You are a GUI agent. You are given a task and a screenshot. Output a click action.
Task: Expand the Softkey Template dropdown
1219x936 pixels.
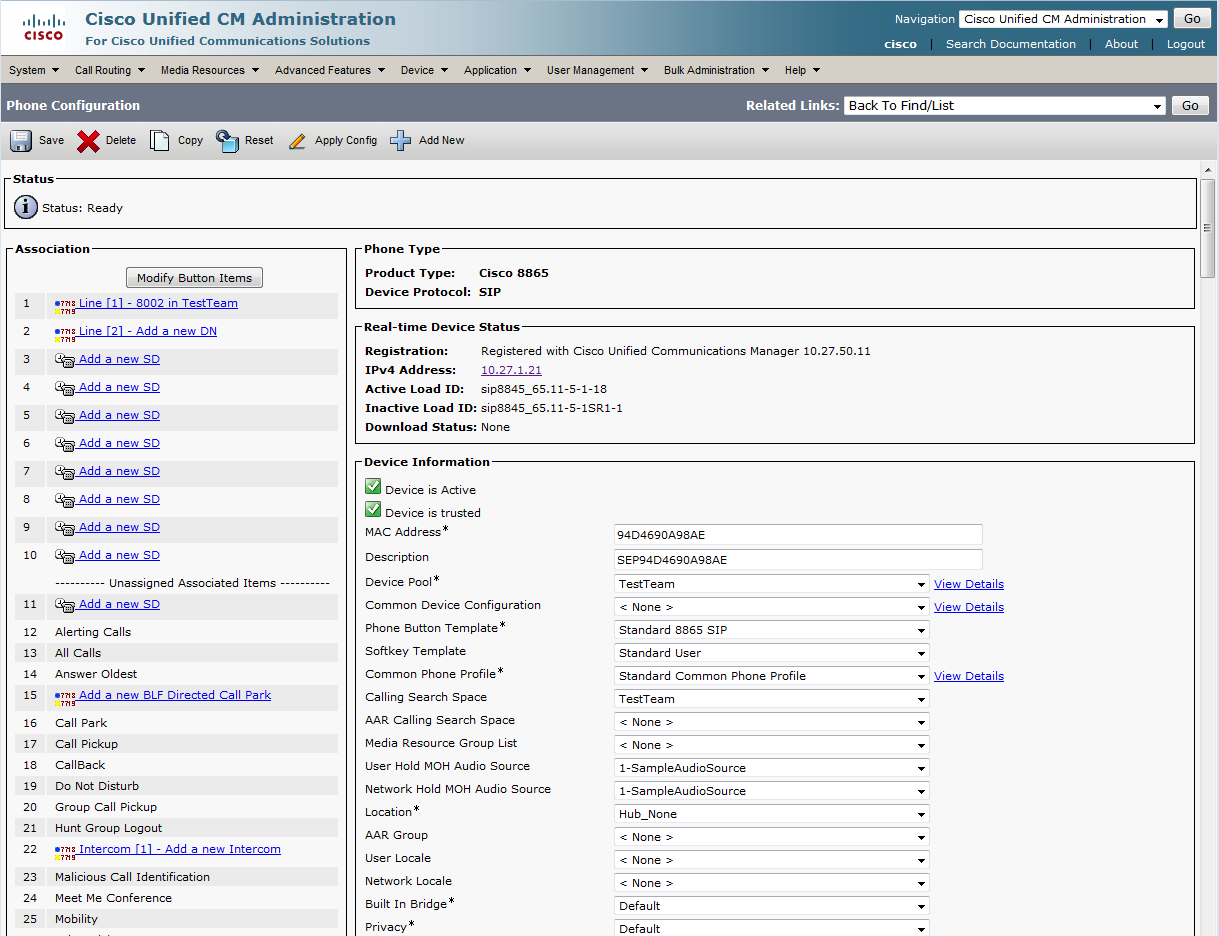[771, 653]
